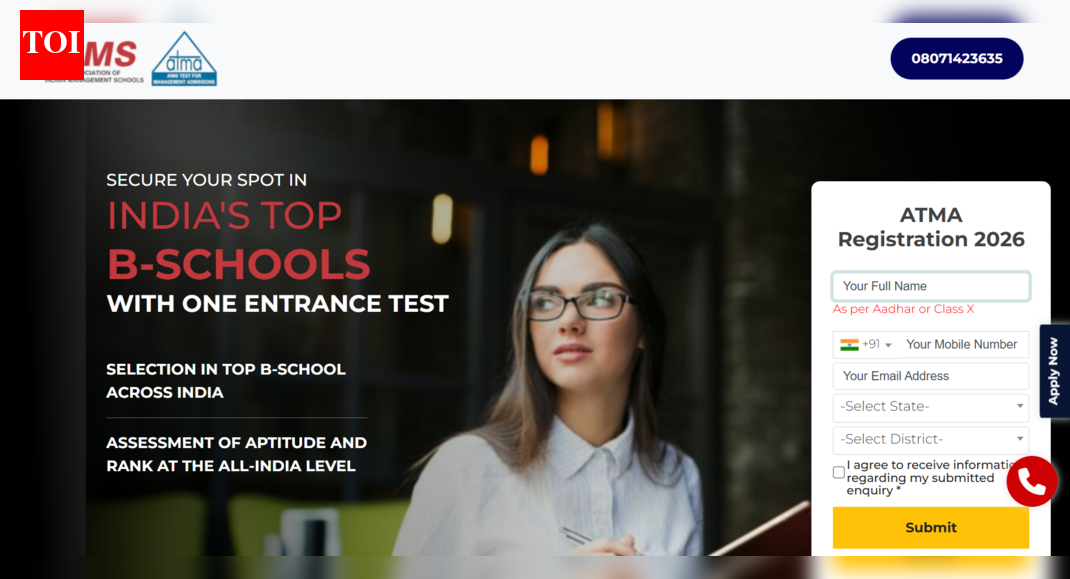Screen dimensions: 1070x579
Task: Focus the Your Full Name field
Action: pyautogui.click(x=931, y=286)
